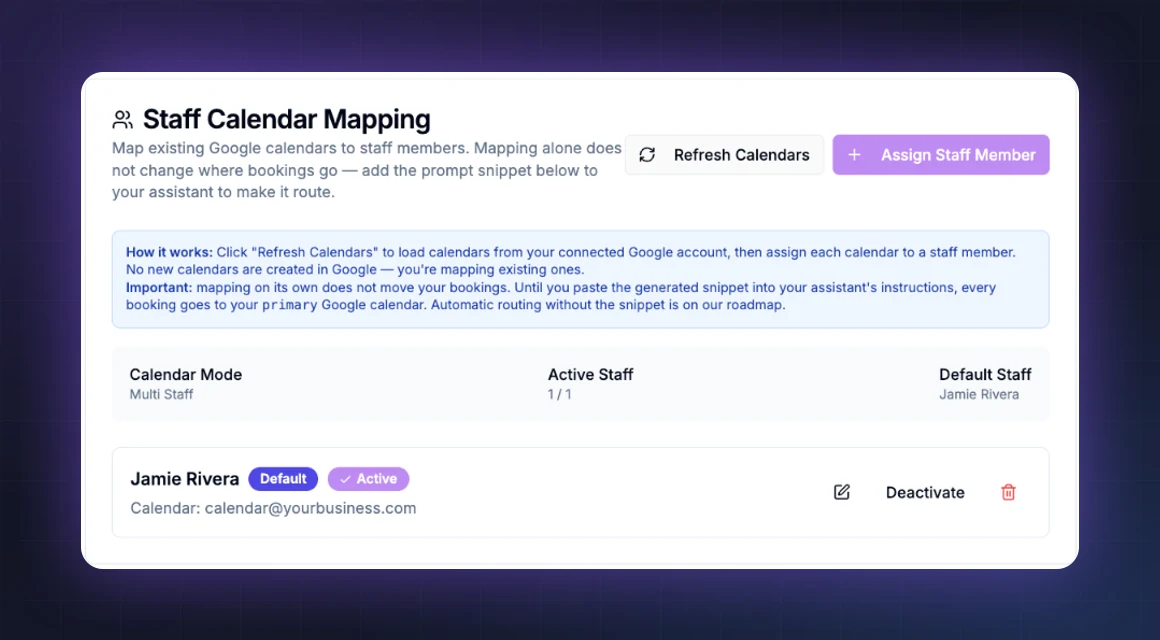Click the 'Important:' notice text
The image size is (1160, 640).
(x=159, y=287)
